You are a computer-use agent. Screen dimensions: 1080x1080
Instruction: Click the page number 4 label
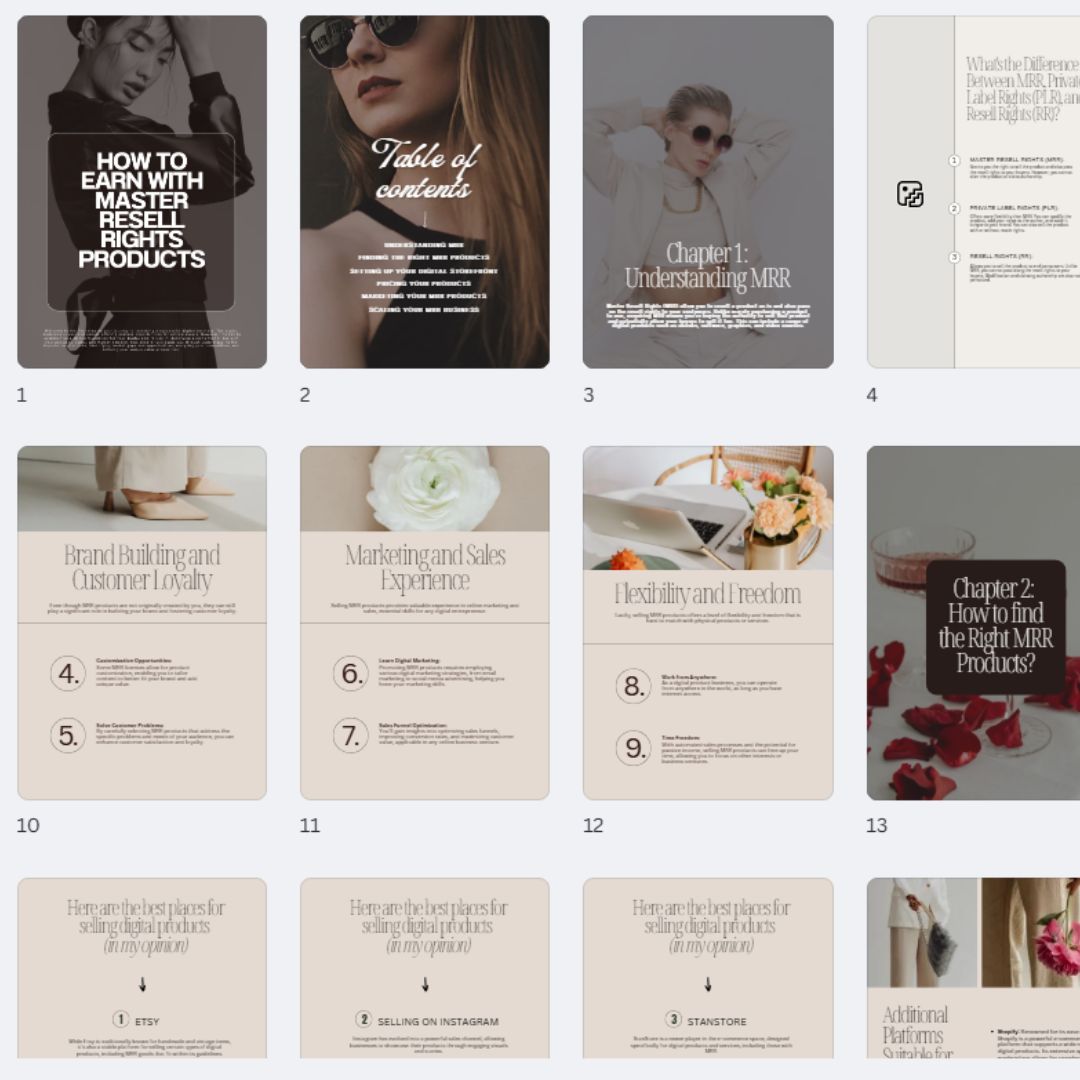click(x=872, y=395)
